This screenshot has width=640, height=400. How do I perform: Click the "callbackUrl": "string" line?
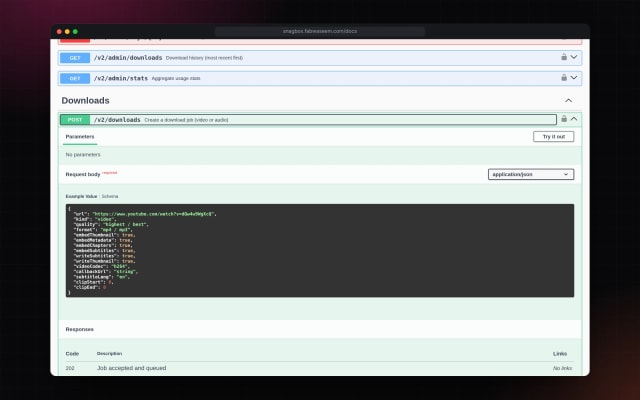click(x=106, y=272)
